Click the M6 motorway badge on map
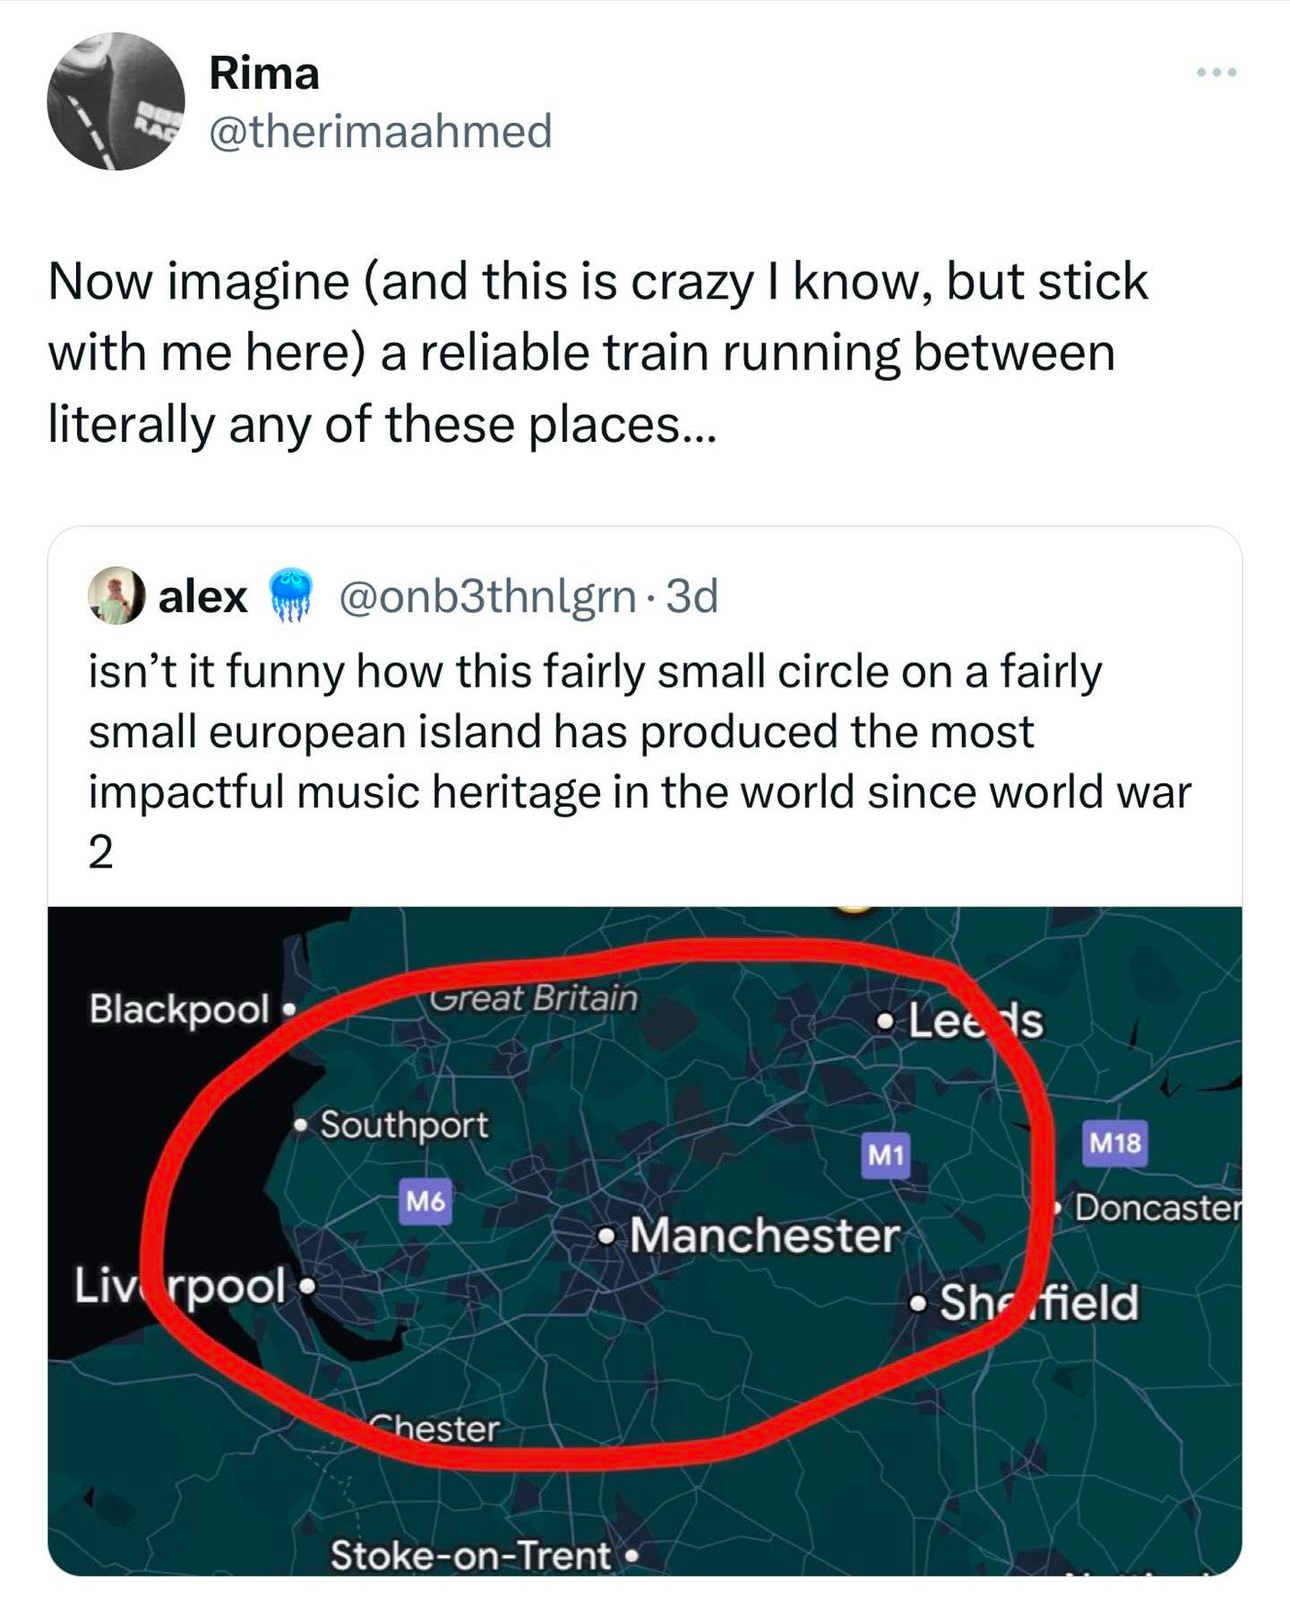This screenshot has width=1290, height=1611. pos(425,1201)
